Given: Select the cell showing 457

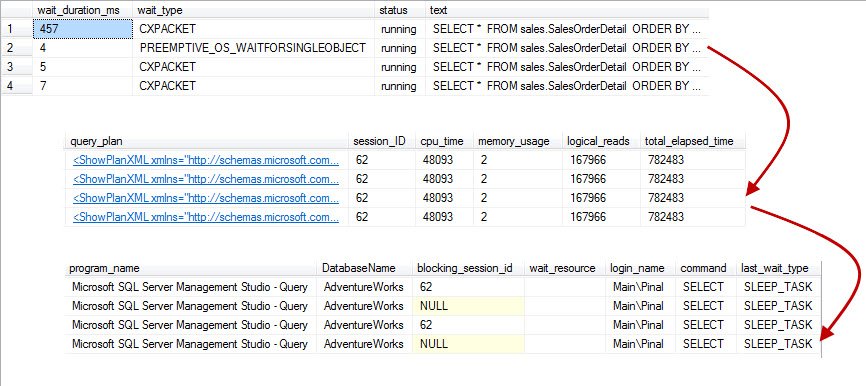Looking at the screenshot, I should 82,29.
